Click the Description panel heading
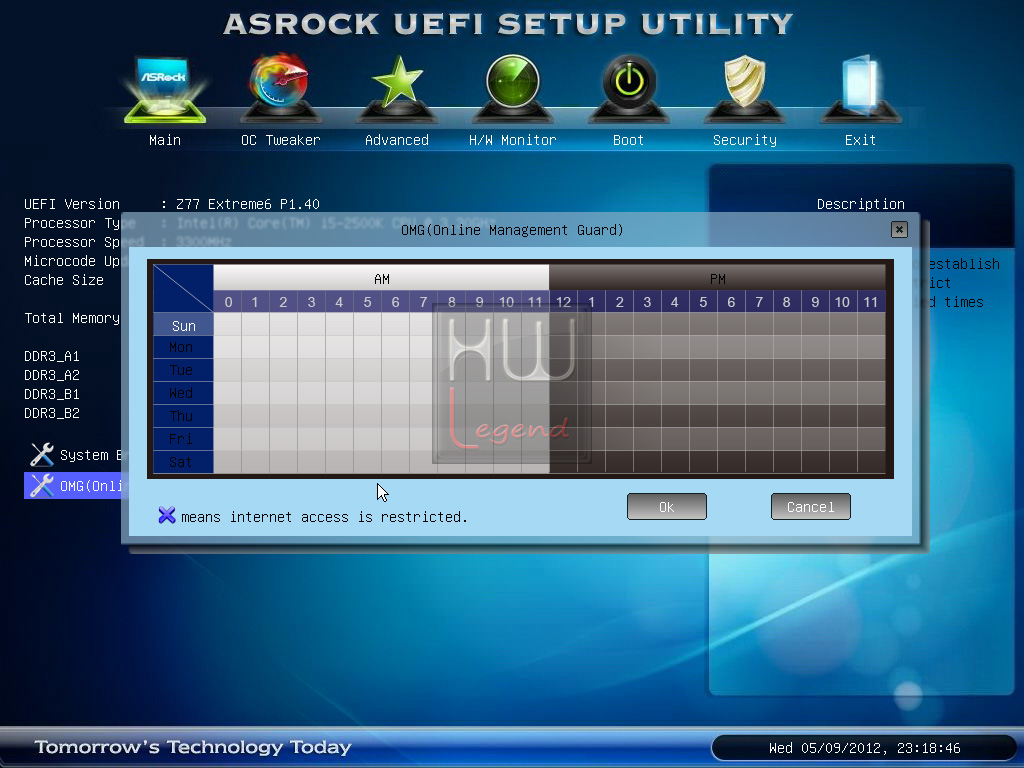Viewport: 1024px width, 768px height. (861, 204)
